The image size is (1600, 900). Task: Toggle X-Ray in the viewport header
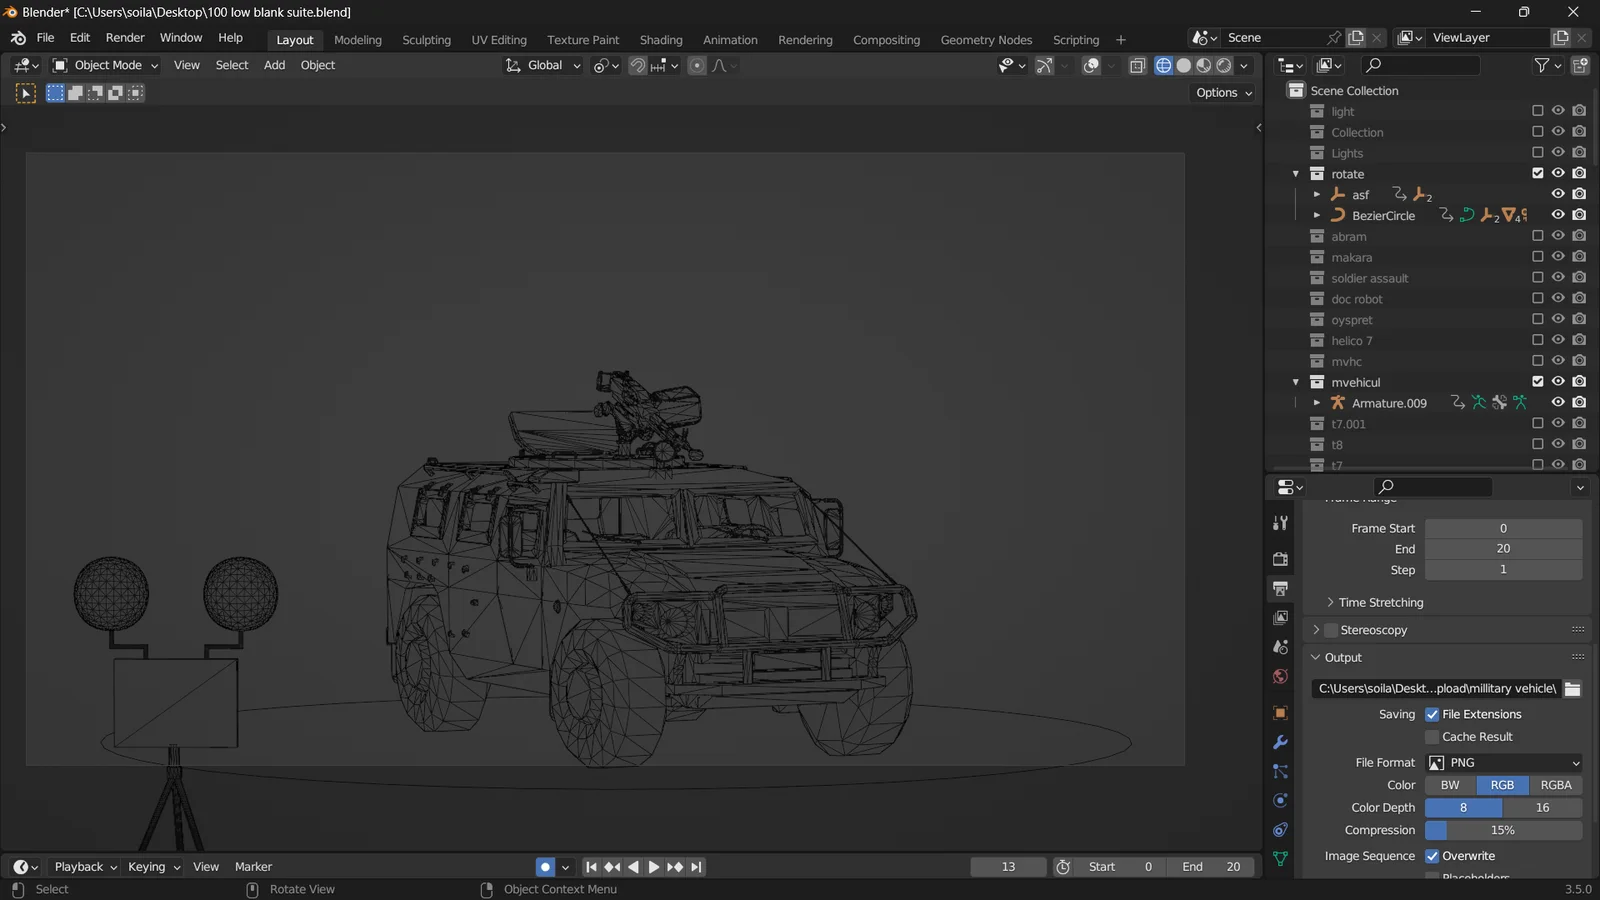point(1137,65)
